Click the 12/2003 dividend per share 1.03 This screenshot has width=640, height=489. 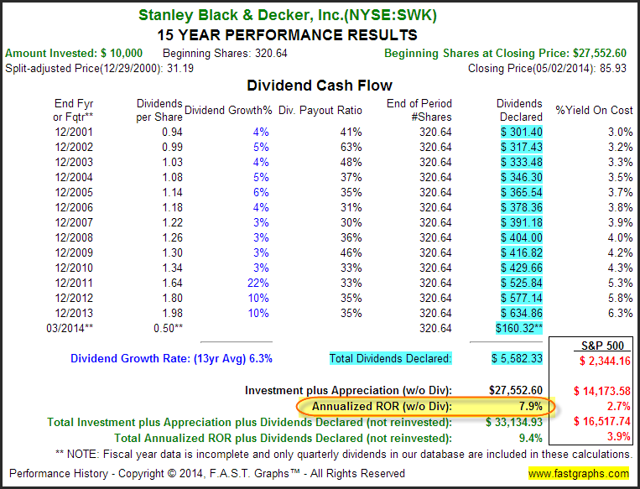point(172,162)
